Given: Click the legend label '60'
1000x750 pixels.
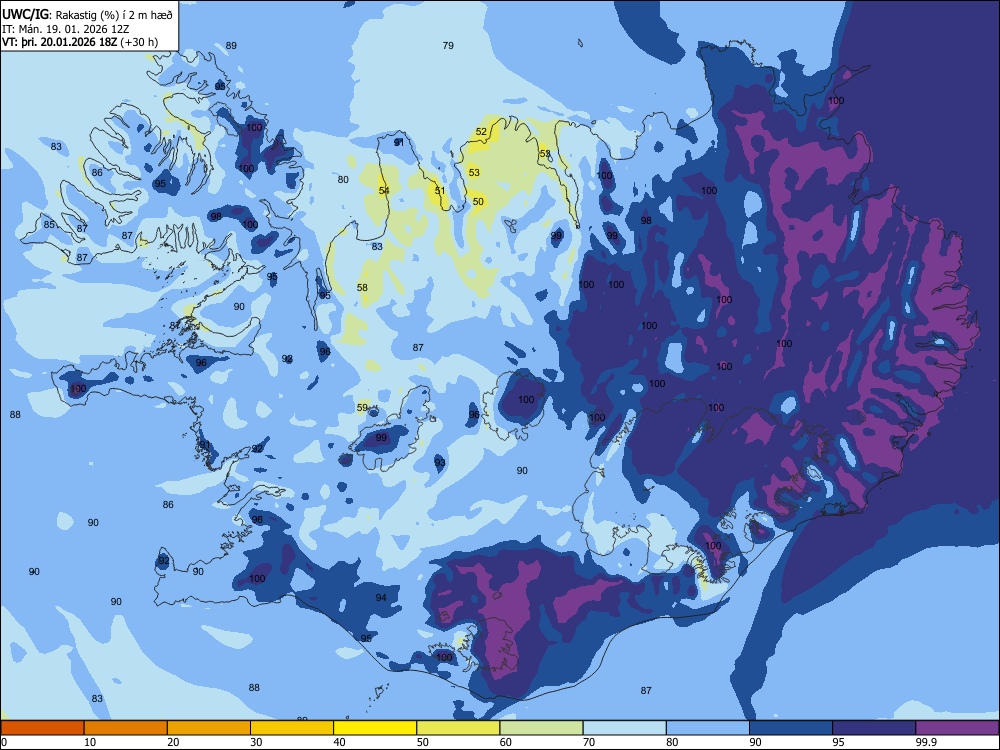Looking at the screenshot, I should (x=506, y=742).
